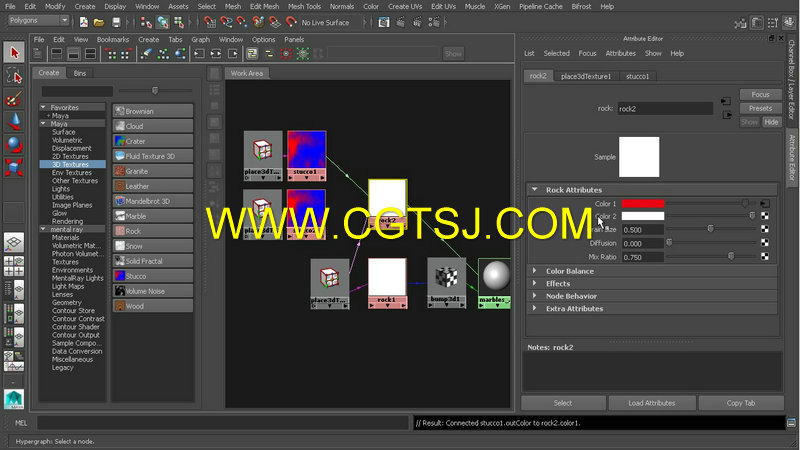
Task: Click the Focus button
Action: coord(760,94)
